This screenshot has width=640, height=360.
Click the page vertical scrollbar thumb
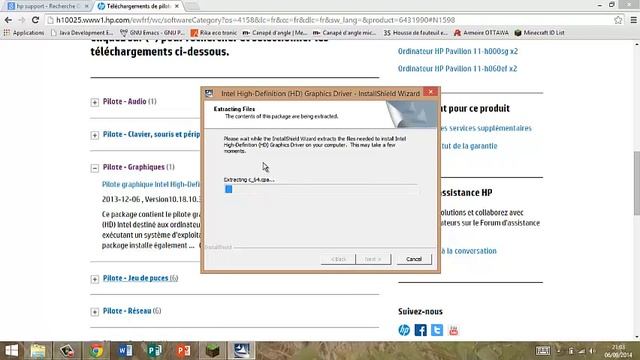(x=637, y=182)
